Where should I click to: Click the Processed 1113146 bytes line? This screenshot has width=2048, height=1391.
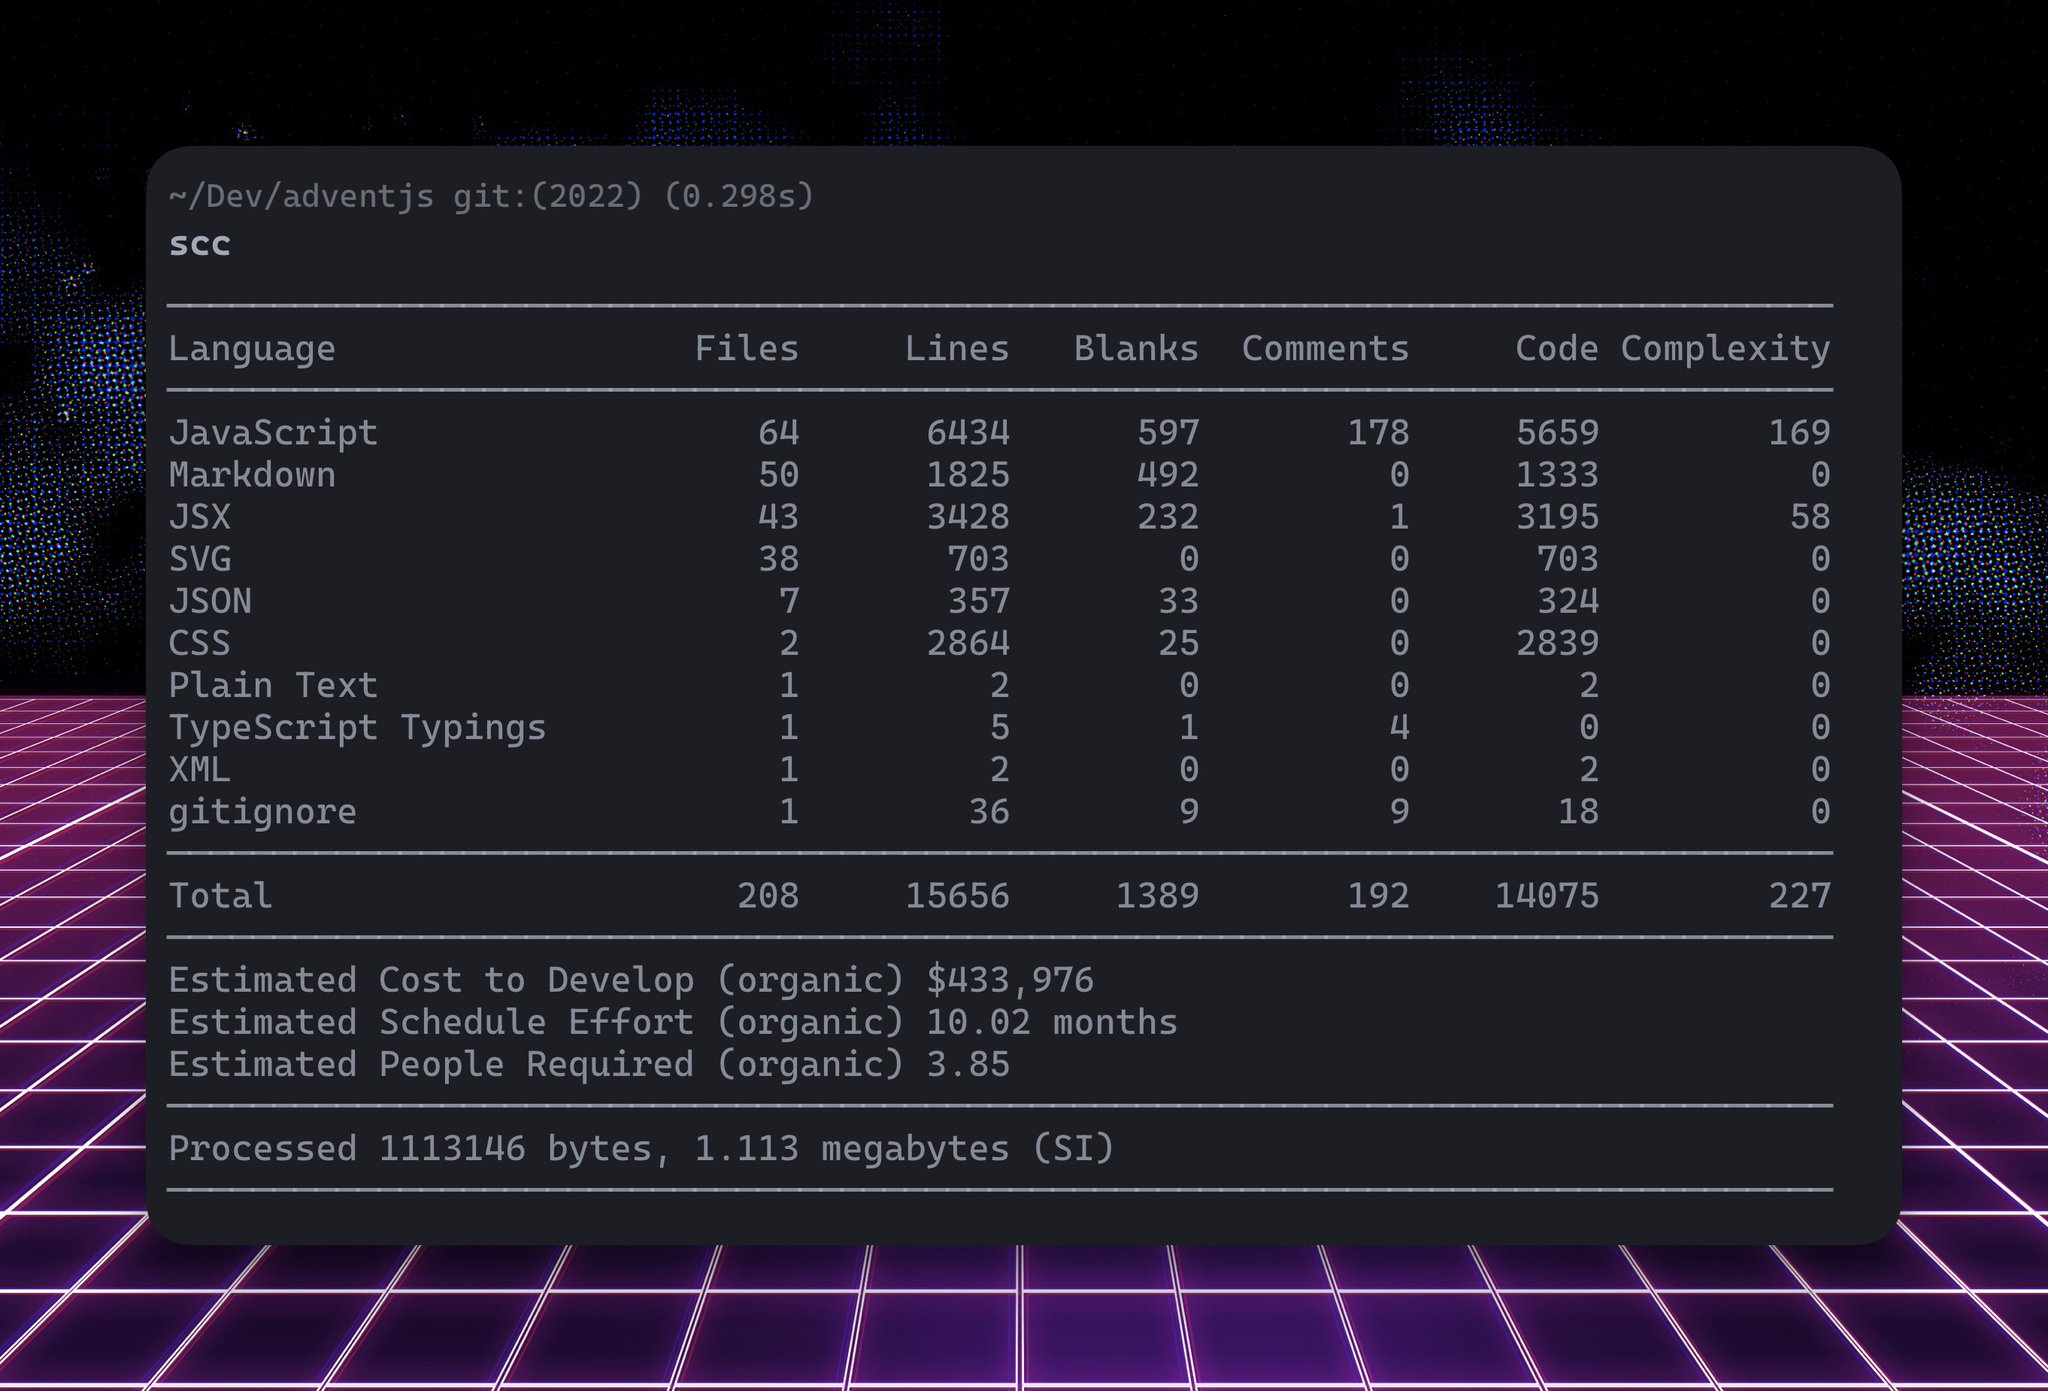(640, 1148)
